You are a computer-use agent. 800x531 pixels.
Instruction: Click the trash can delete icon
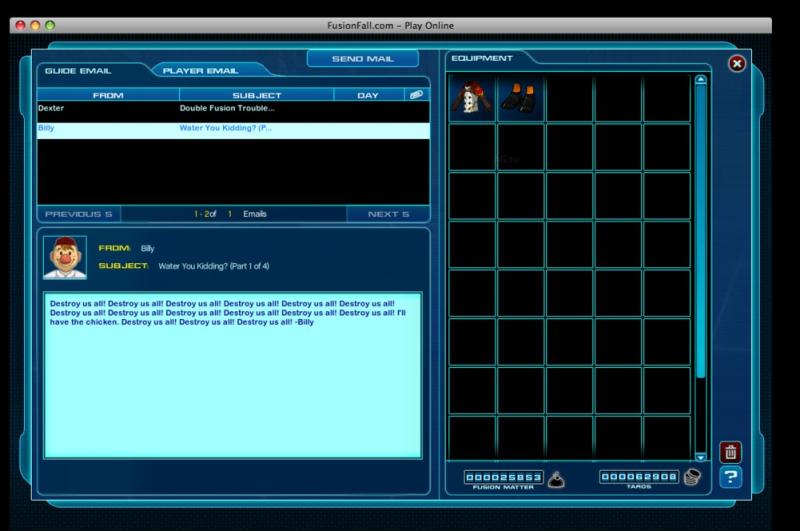coord(731,452)
